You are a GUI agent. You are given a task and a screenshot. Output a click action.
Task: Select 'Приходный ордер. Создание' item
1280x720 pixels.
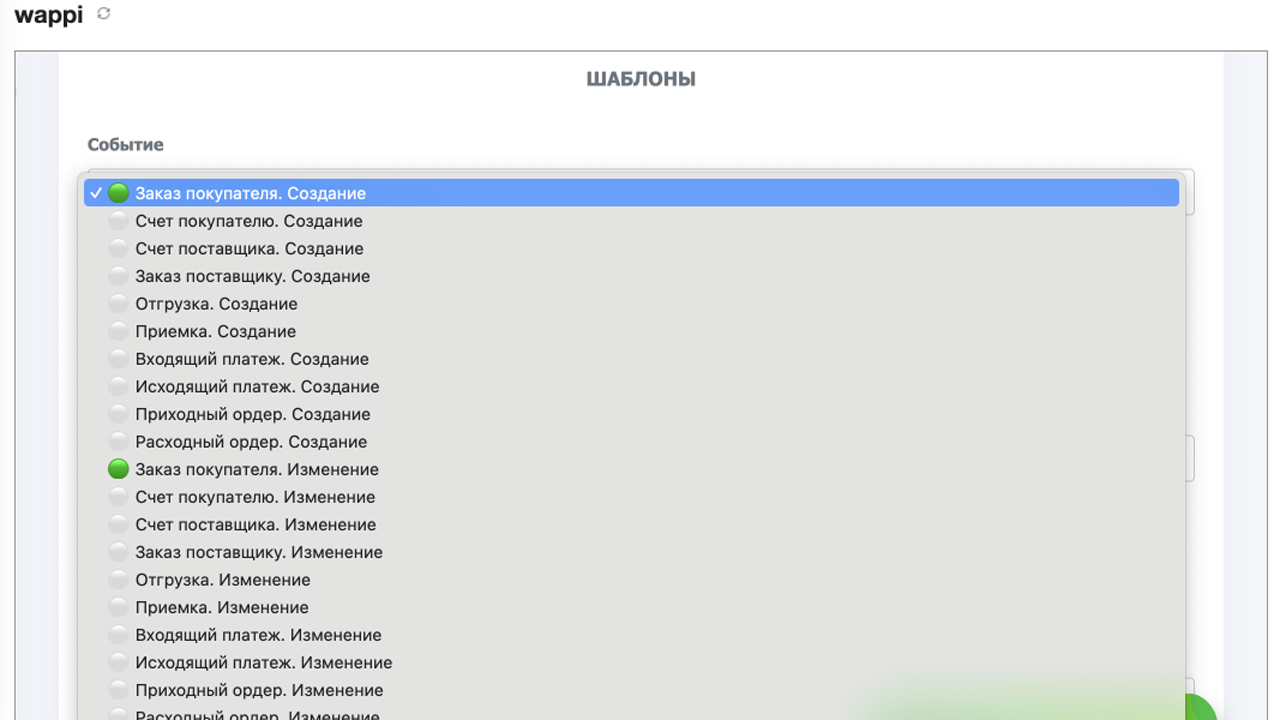[x=252, y=414]
